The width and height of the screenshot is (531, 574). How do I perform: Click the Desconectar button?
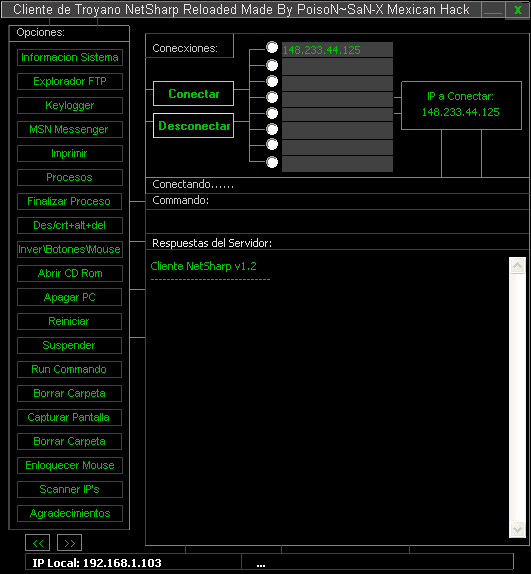pos(193,126)
